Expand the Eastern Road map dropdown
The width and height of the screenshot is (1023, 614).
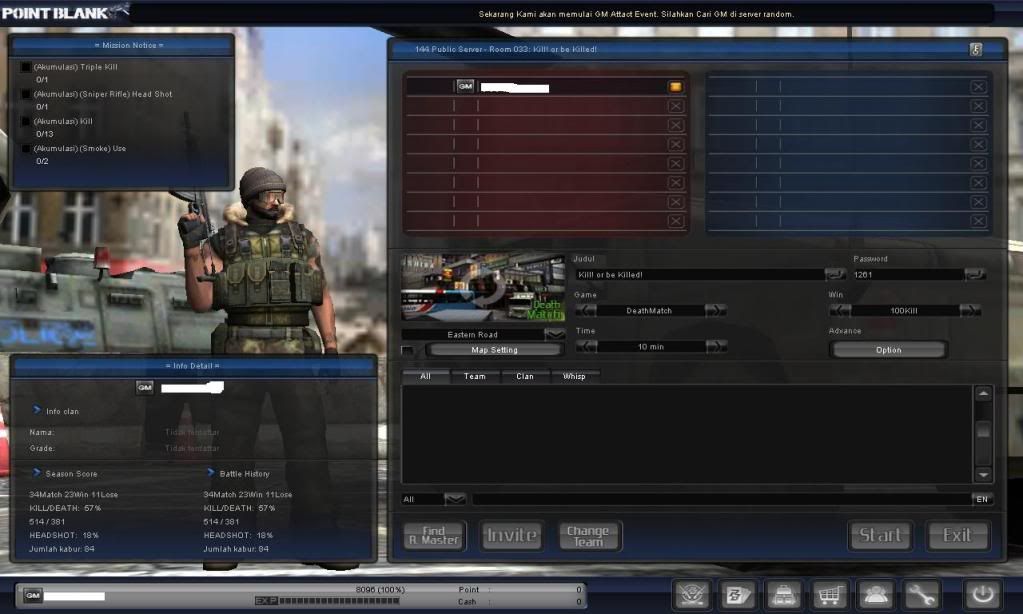[554, 334]
